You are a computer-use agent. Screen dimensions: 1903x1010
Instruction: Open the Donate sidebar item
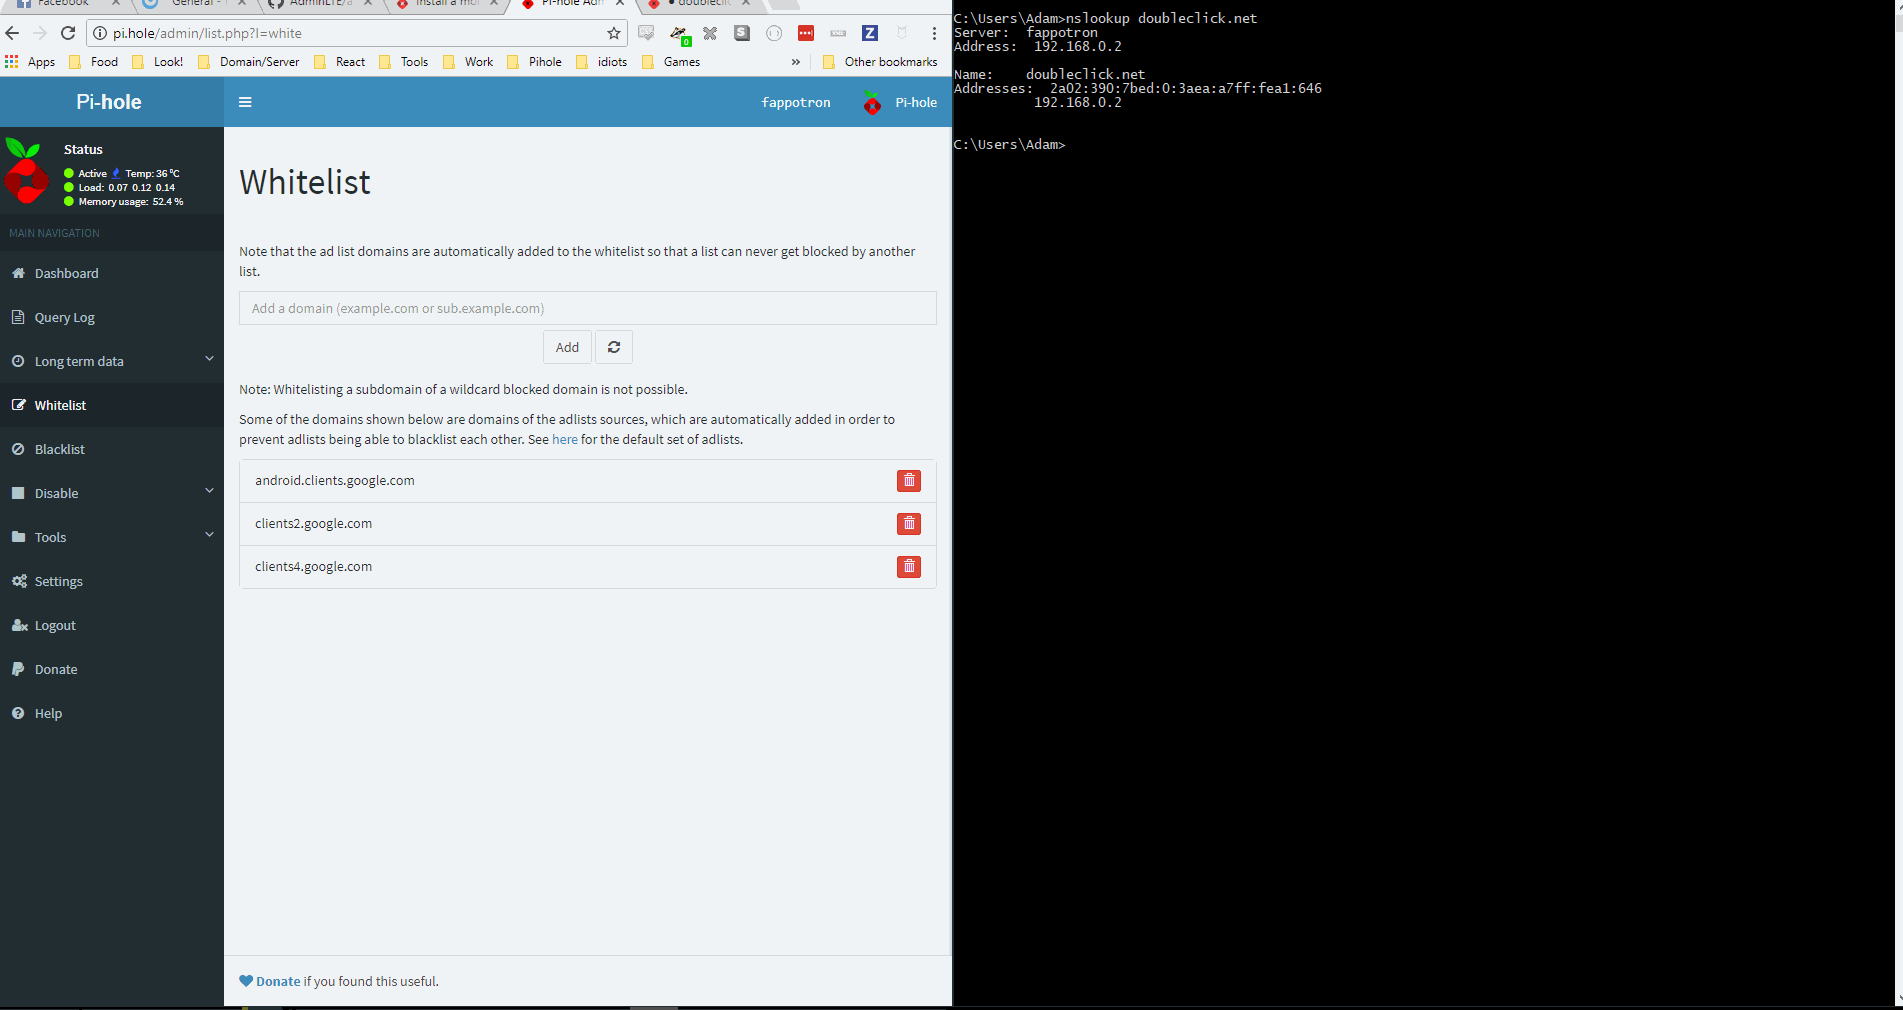pos(112,669)
